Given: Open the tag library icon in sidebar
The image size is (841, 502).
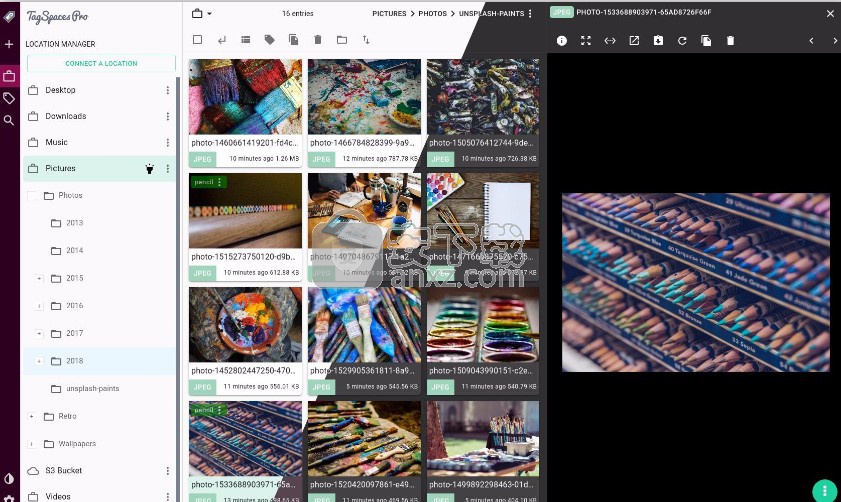Looking at the screenshot, I should (x=9, y=98).
